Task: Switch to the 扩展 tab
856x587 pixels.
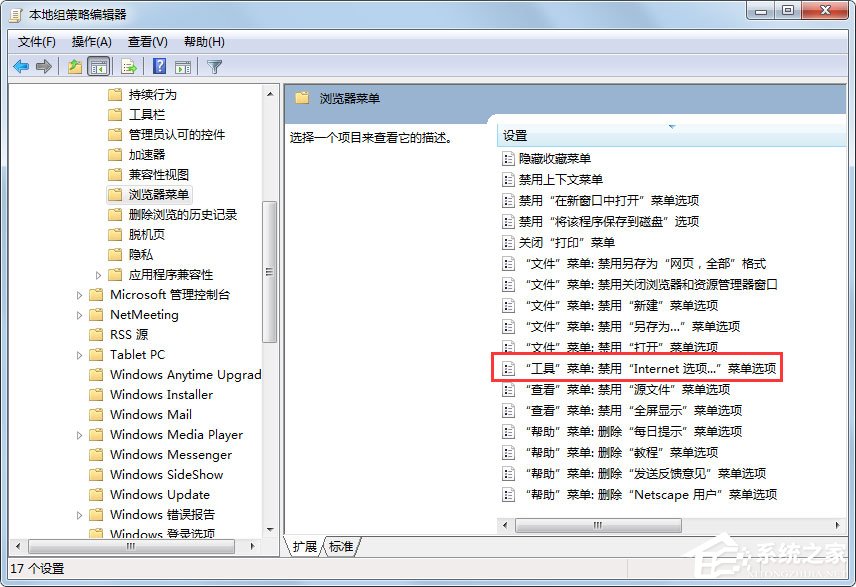Action: (x=306, y=546)
